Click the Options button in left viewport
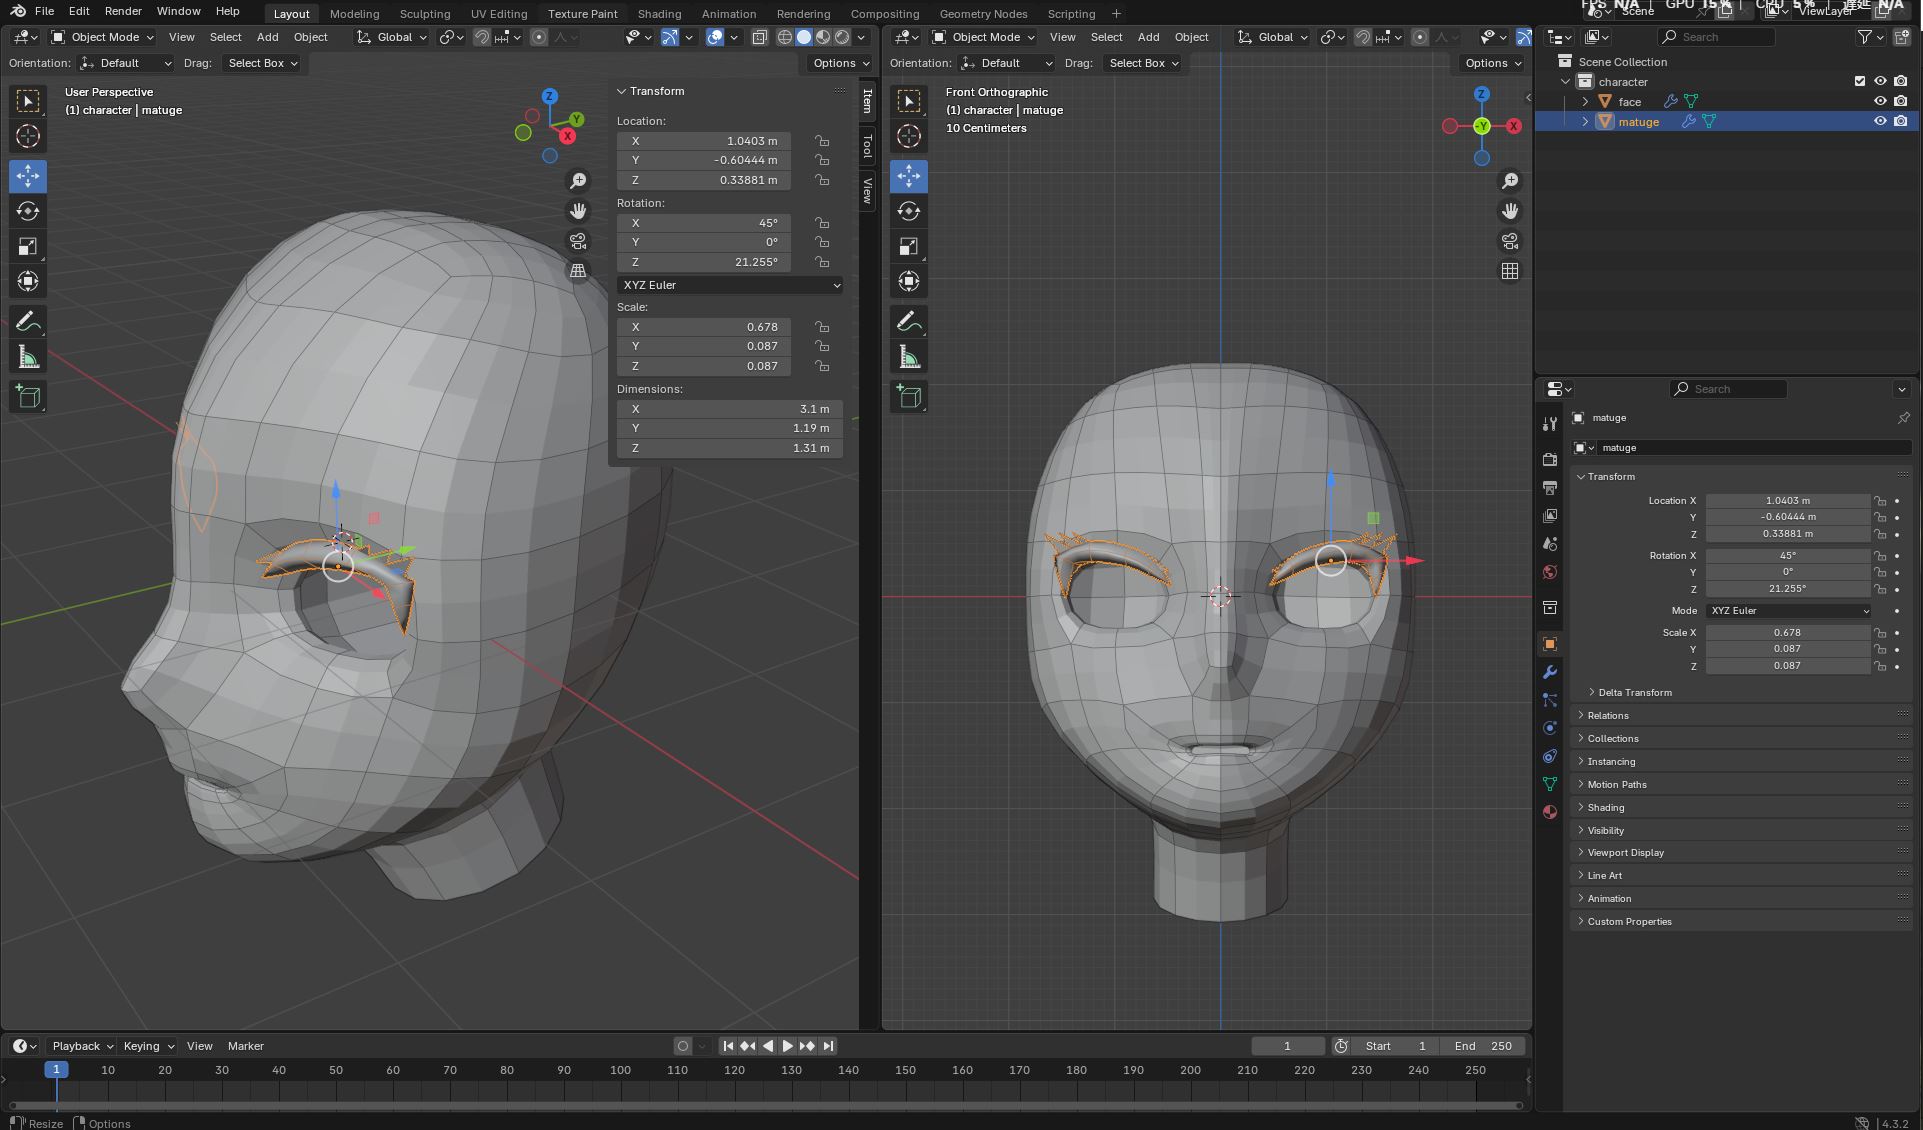1923x1130 pixels. [839, 63]
